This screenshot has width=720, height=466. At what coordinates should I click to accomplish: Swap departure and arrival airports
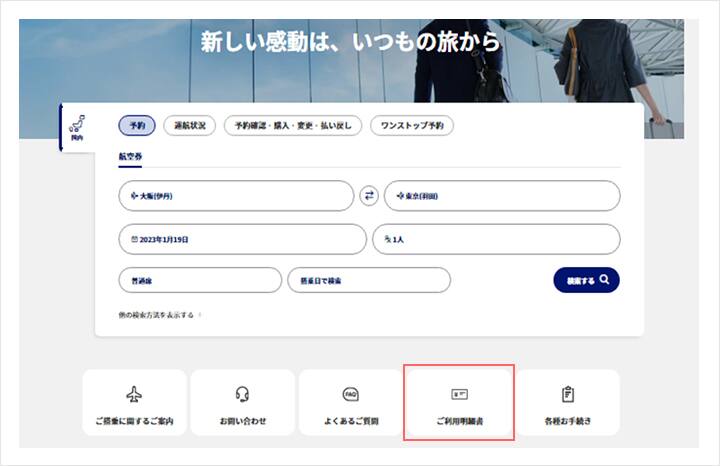pyautogui.click(x=369, y=196)
